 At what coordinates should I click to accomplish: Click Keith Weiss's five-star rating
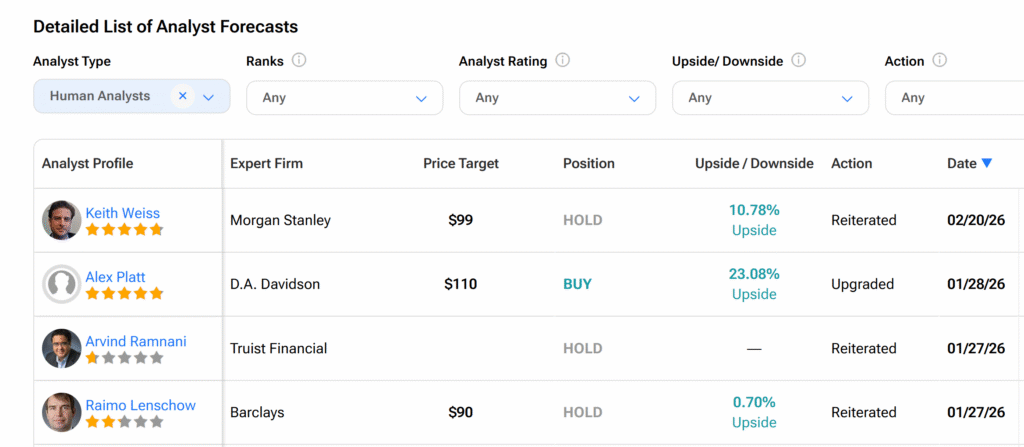pyautogui.click(x=124, y=229)
